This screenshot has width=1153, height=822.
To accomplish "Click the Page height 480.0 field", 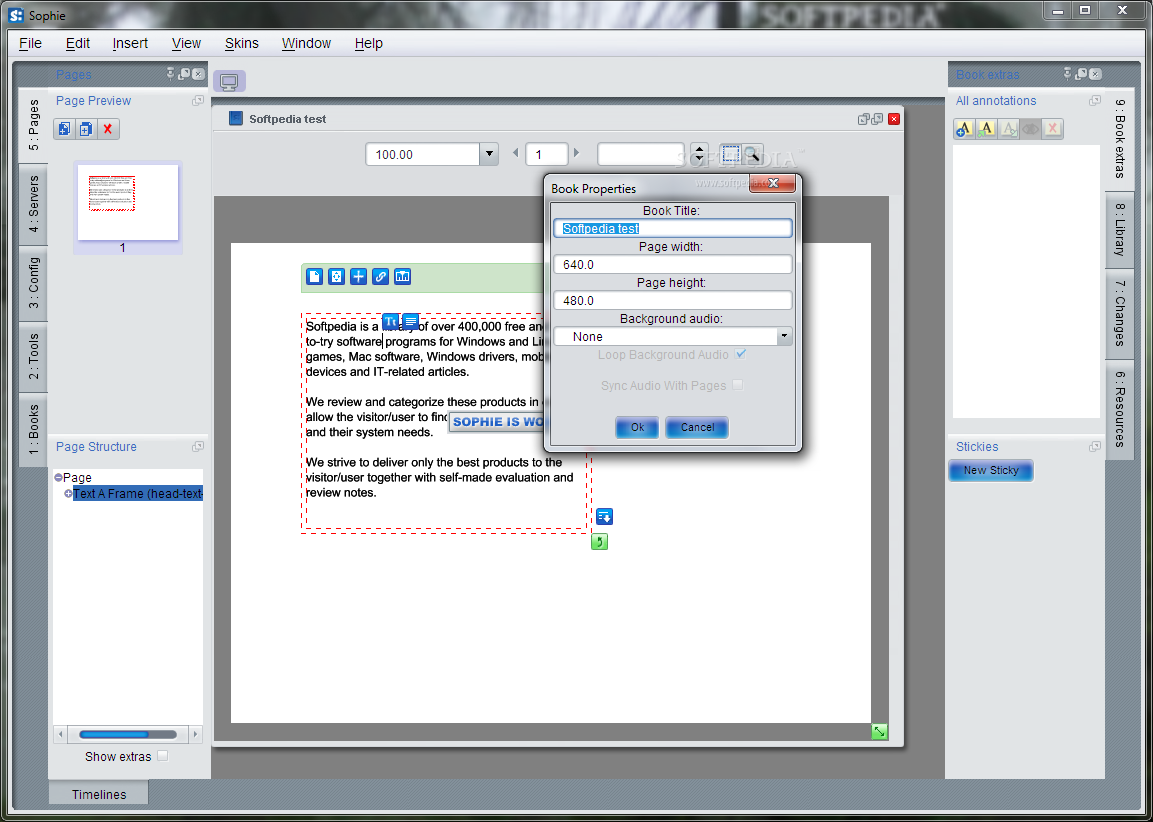I will coord(673,300).
